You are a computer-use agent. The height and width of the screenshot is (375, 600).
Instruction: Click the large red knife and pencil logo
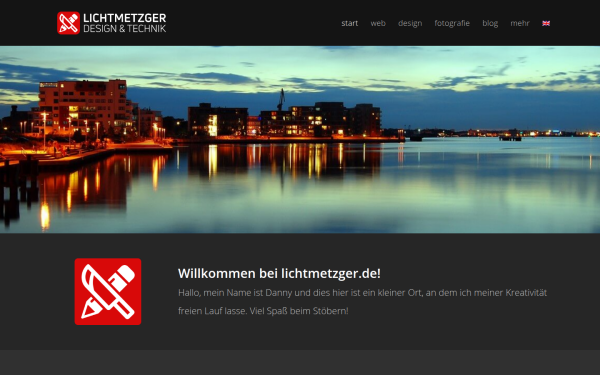[108, 292]
